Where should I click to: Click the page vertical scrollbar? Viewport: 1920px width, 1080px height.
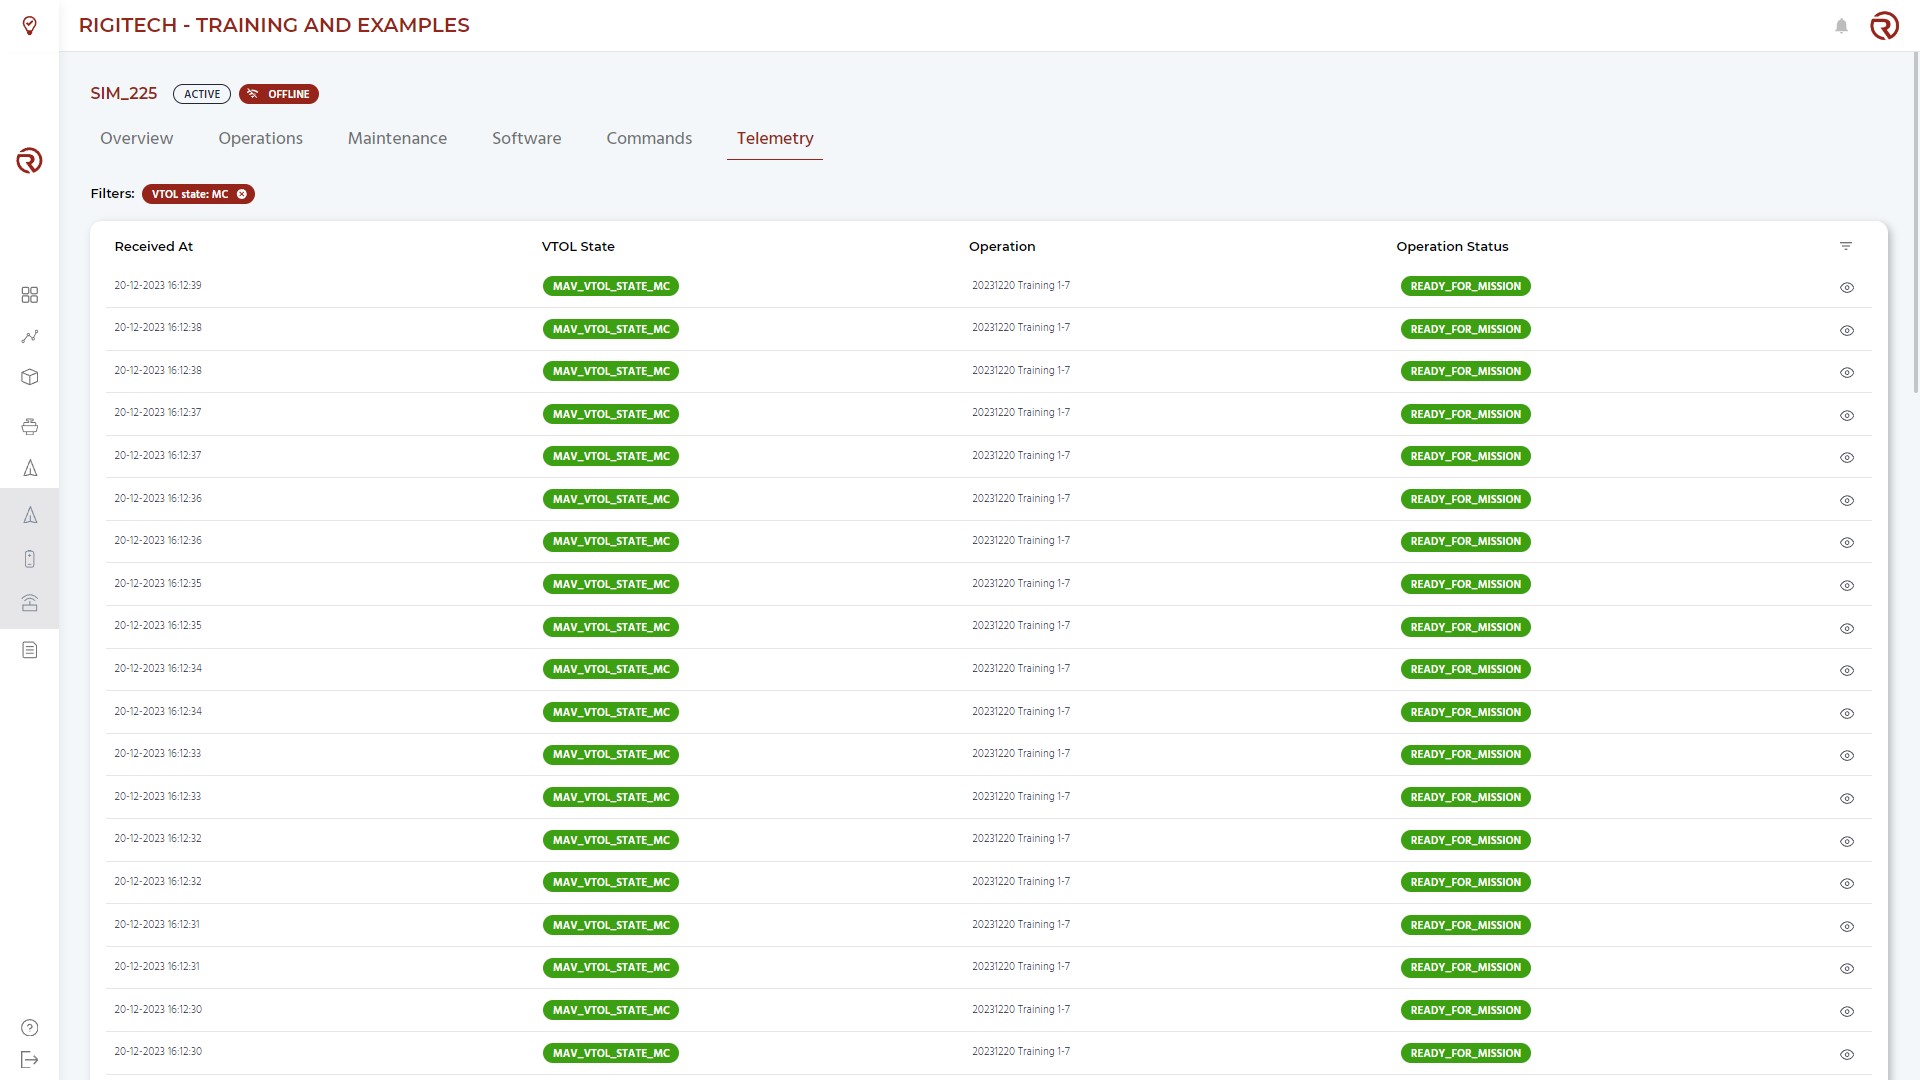(x=1914, y=222)
